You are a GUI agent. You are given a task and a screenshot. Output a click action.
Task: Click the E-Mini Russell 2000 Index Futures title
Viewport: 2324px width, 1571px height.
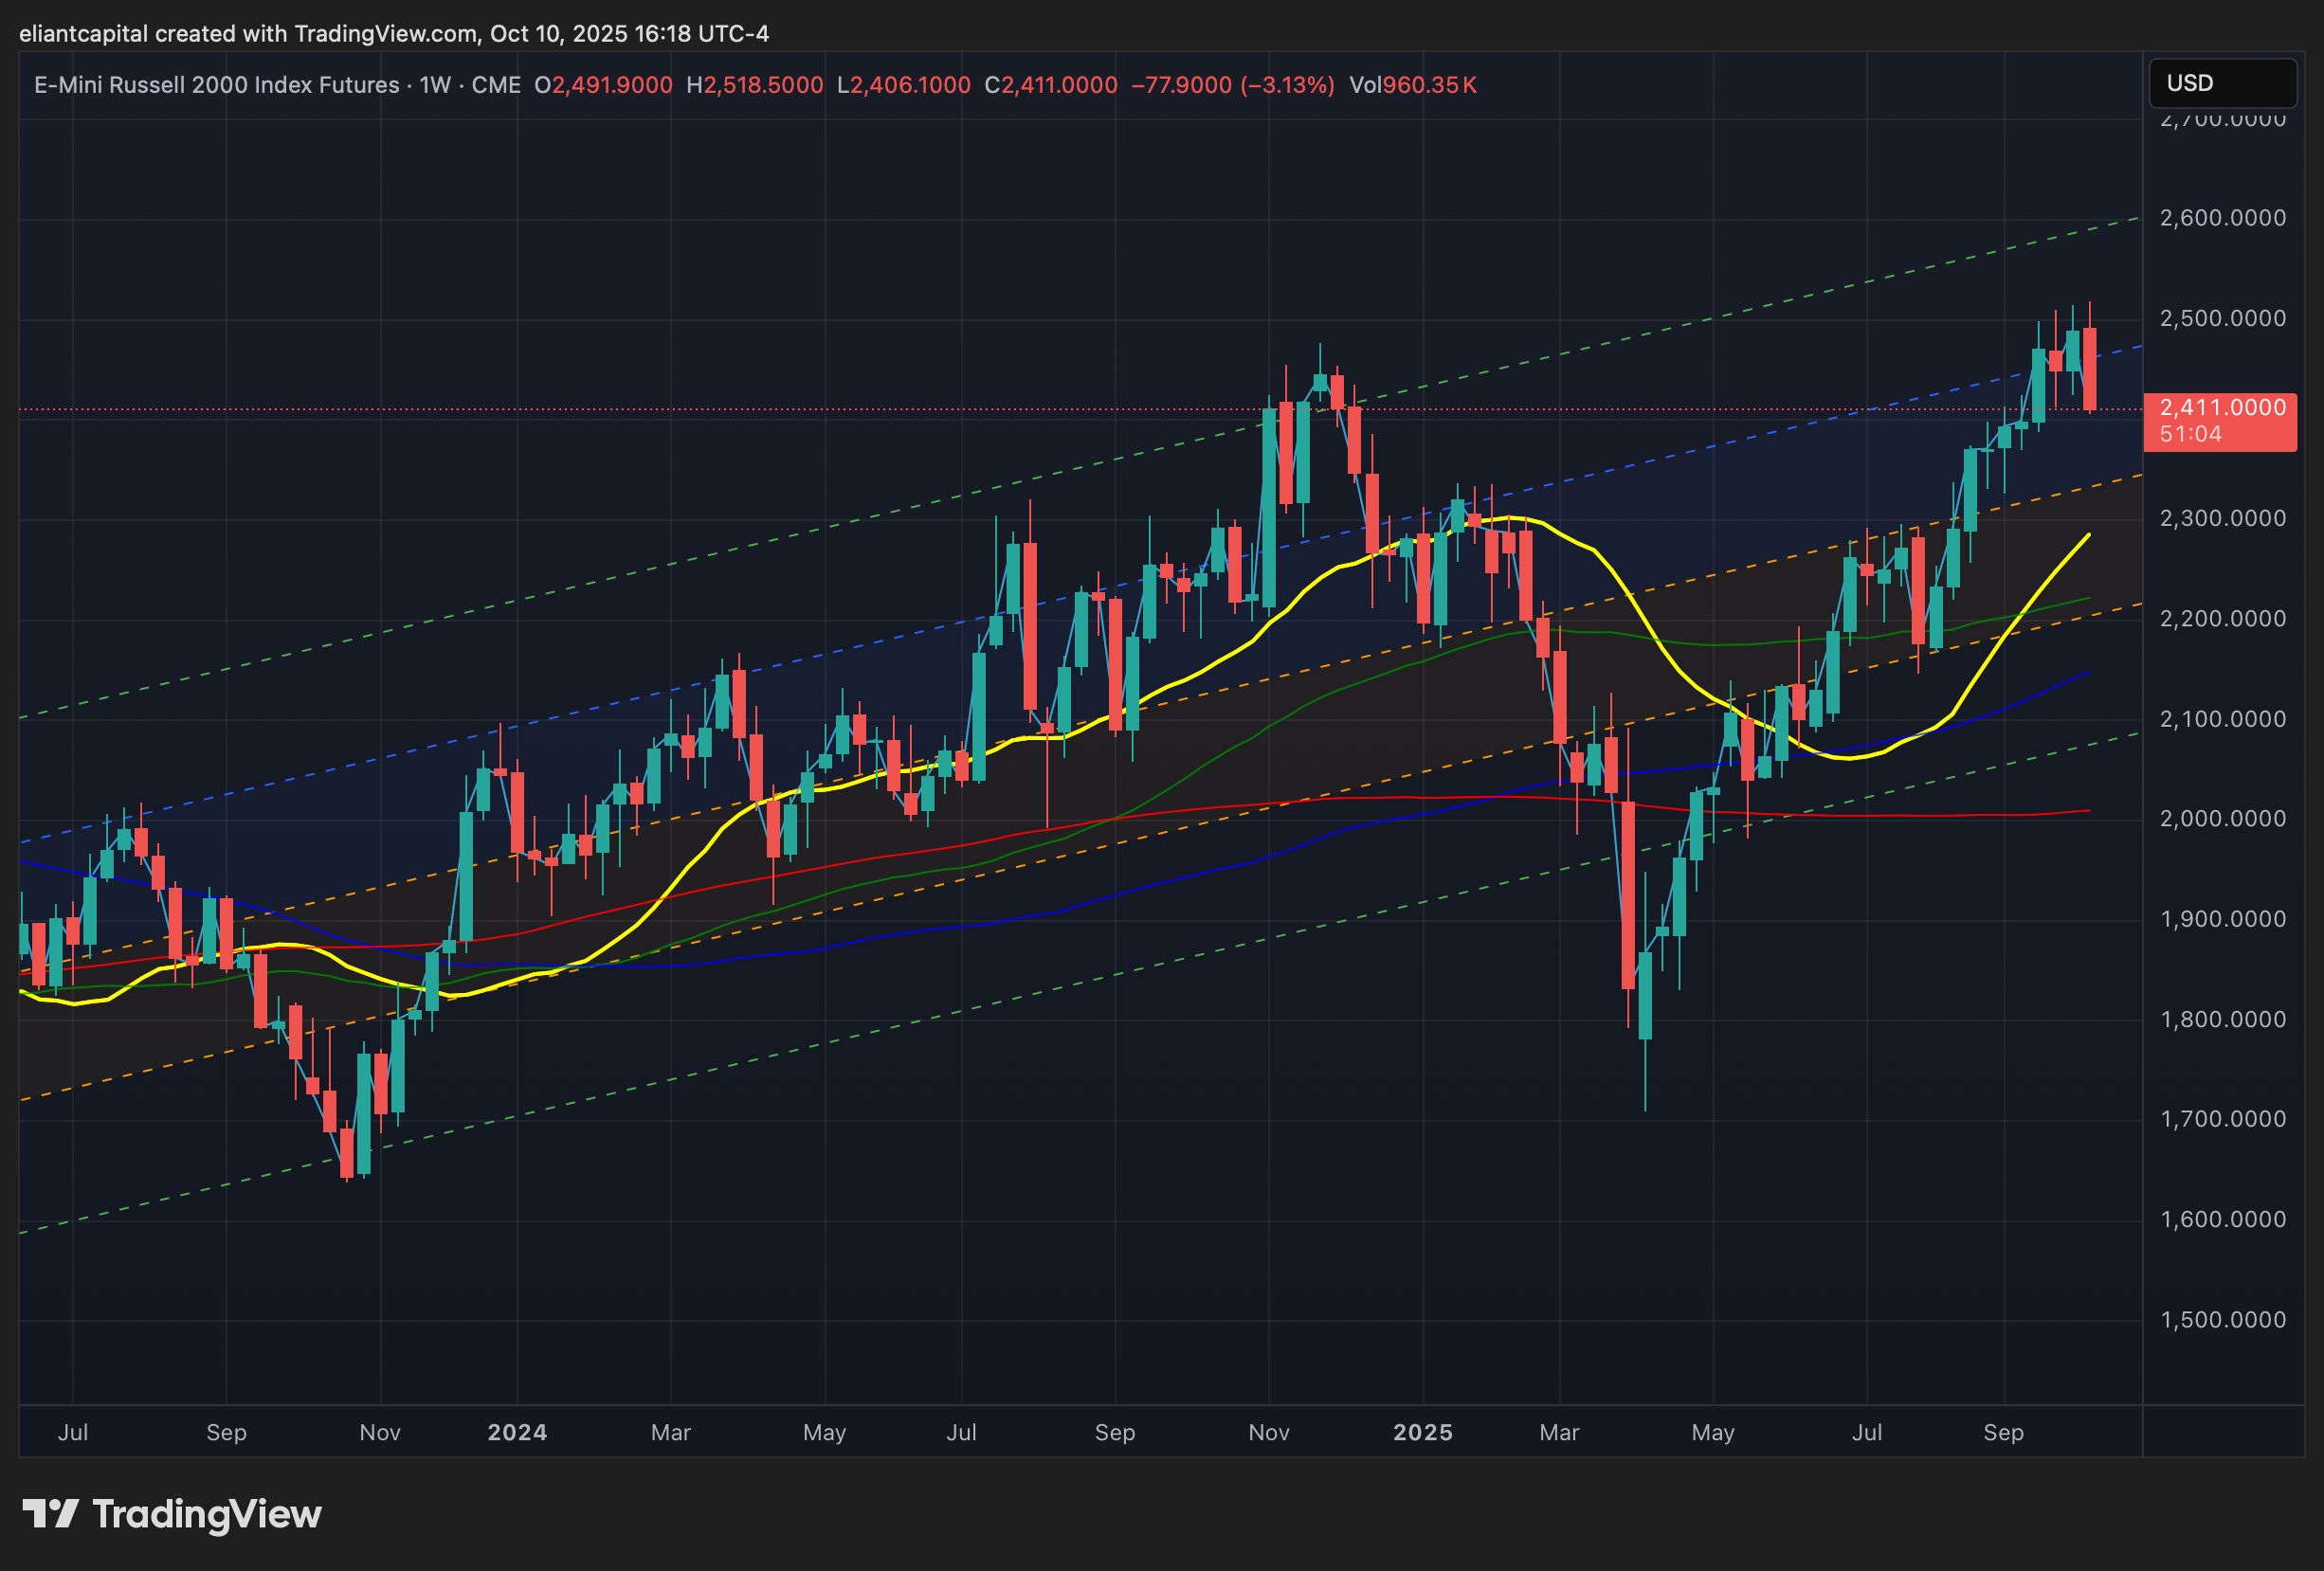click(x=216, y=85)
